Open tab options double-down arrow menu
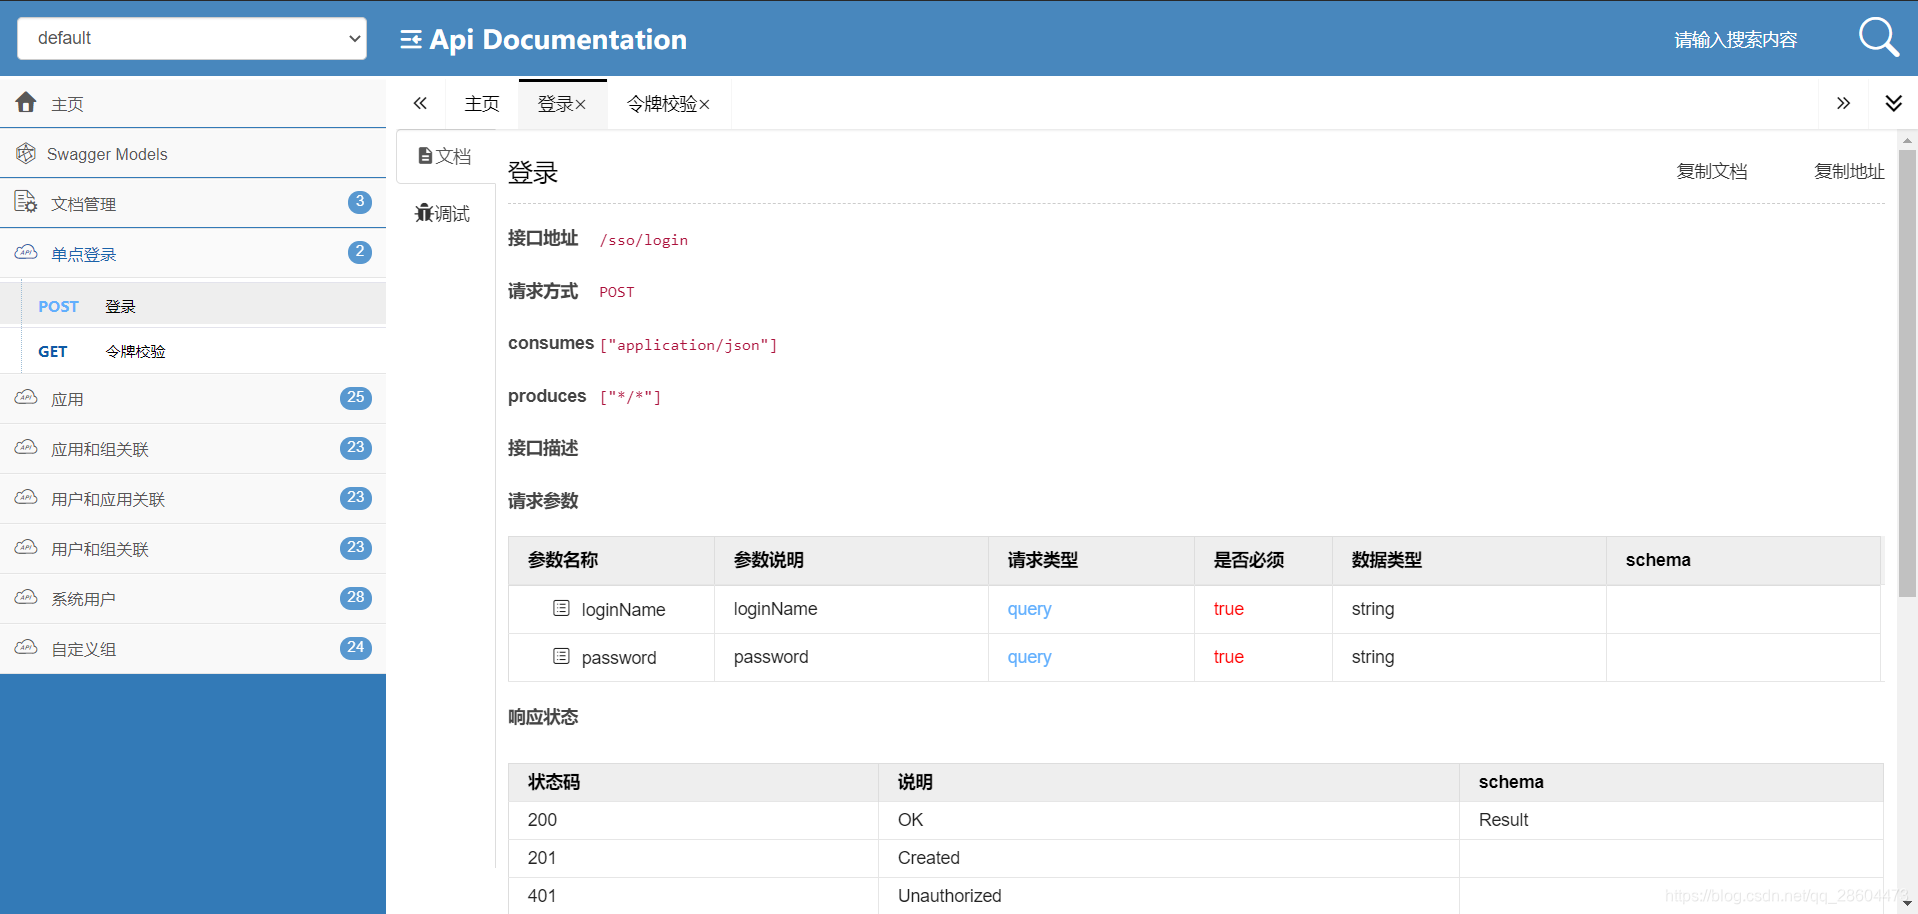 click(1893, 103)
